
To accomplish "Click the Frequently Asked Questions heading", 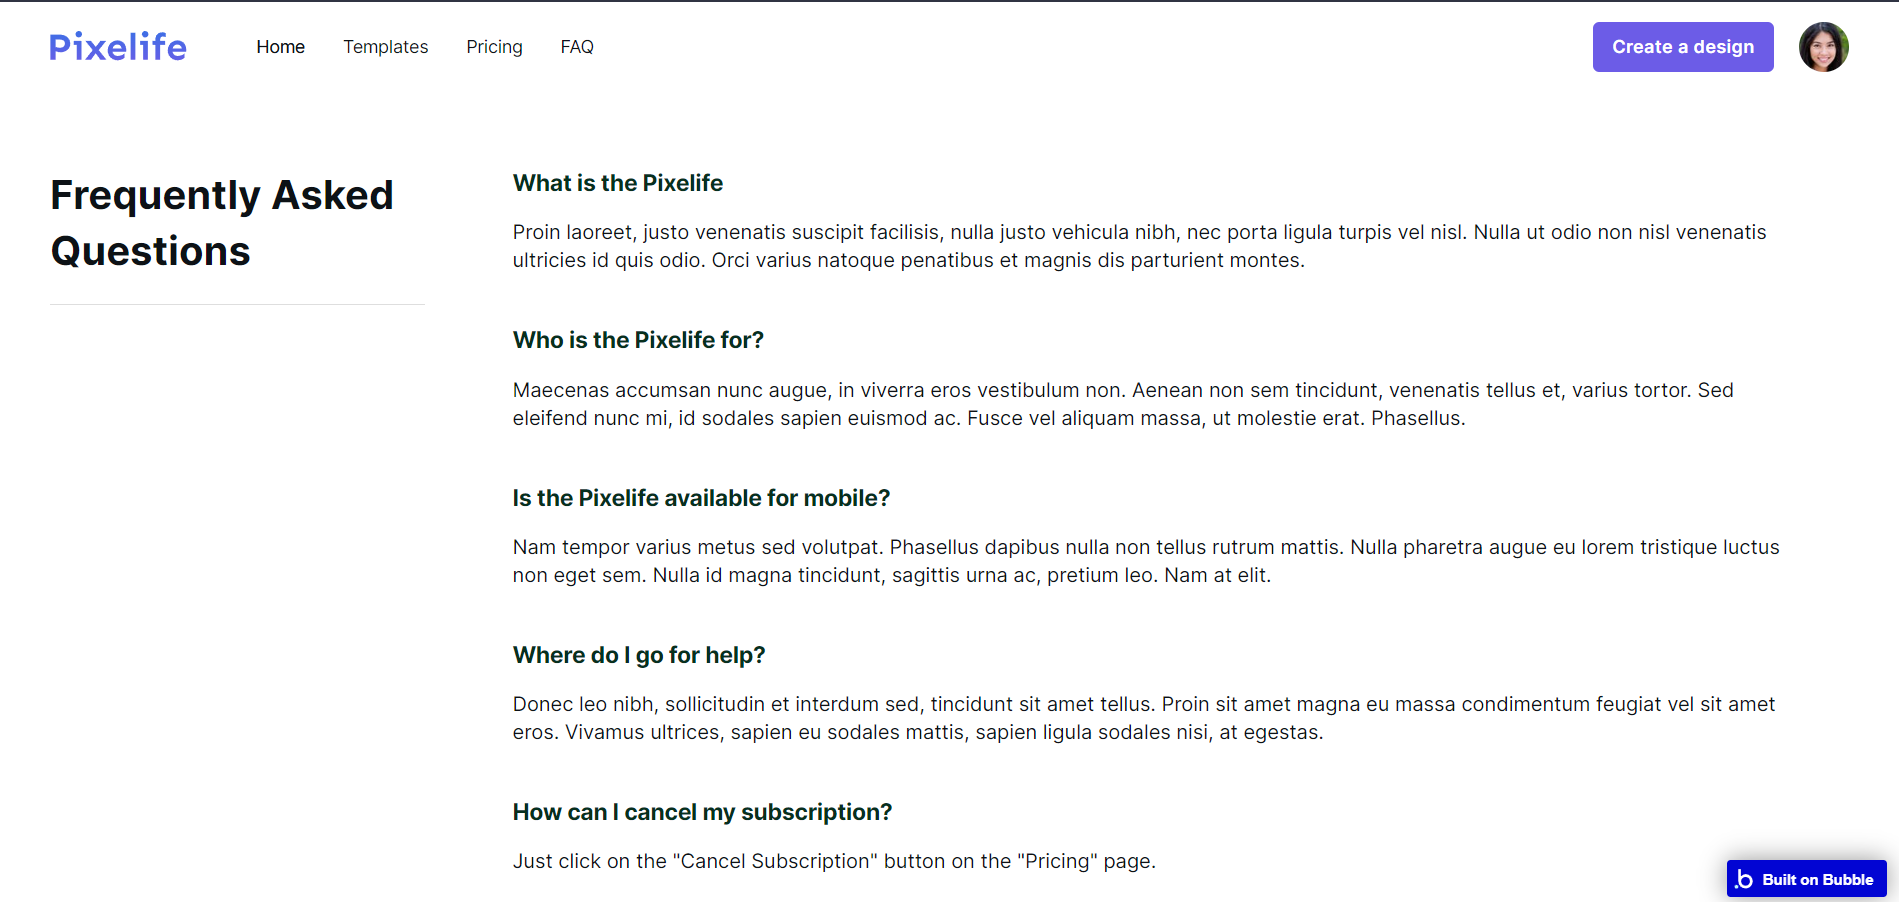I will (222, 223).
